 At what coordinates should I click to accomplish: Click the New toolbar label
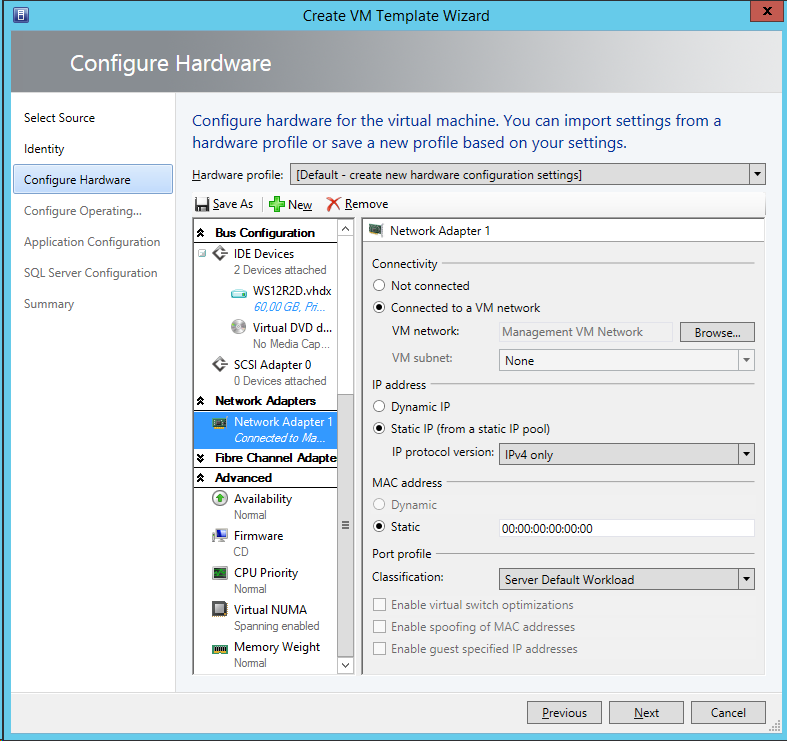300,204
